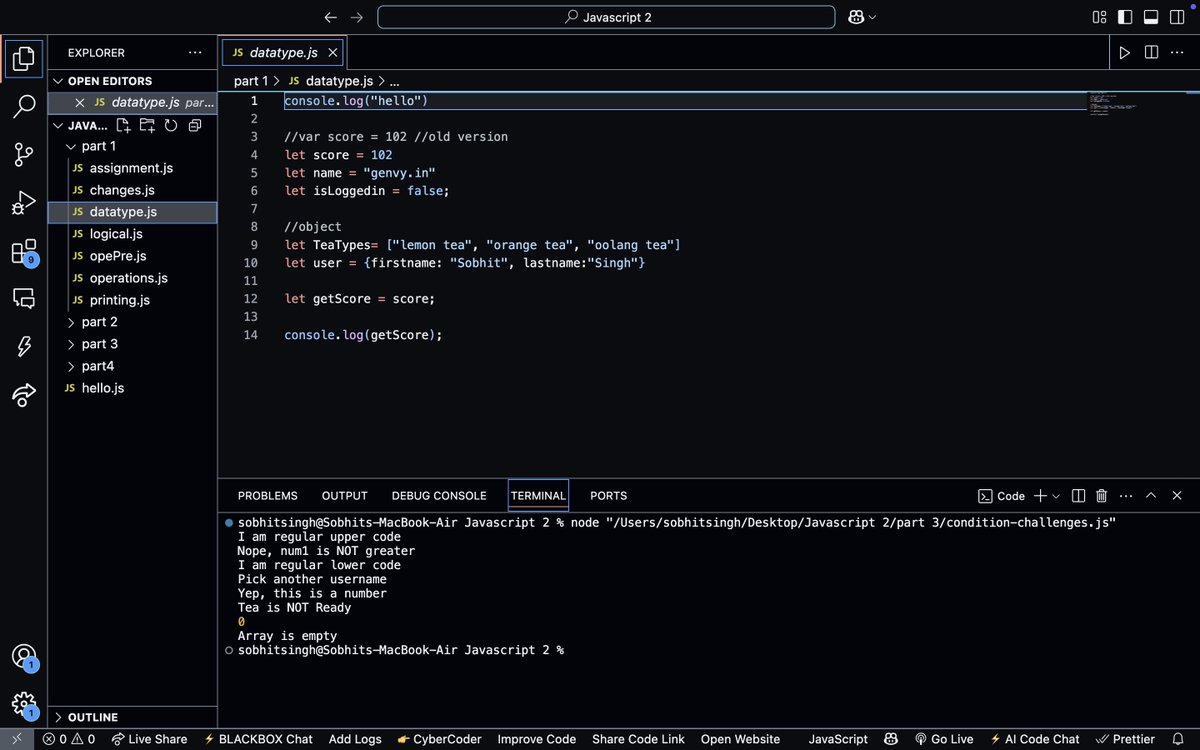Viewport: 1200px width, 750px height.
Task: Maximize the terminal panel with up chevron
Action: coord(1151,495)
